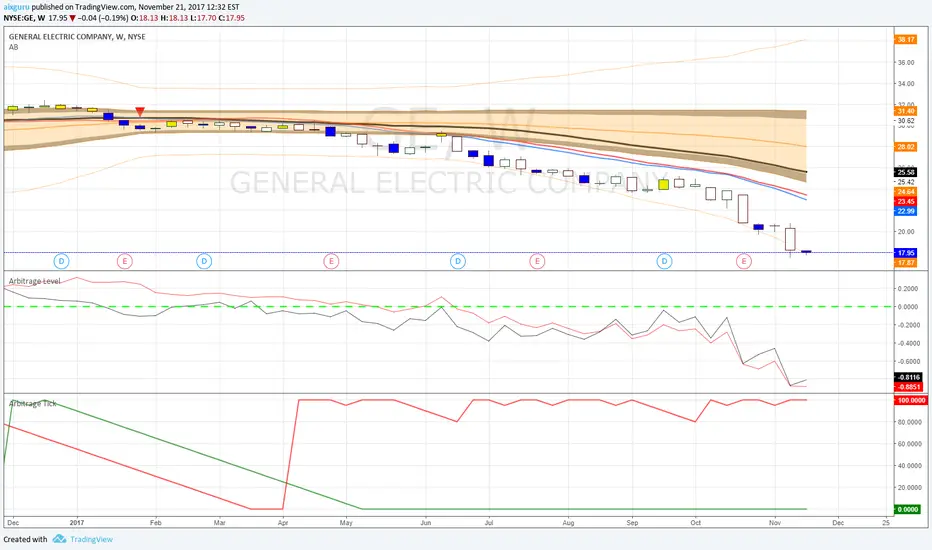Screen dimensions: 932x550
Task: Click the Oct label on time axis
Action: [695, 523]
